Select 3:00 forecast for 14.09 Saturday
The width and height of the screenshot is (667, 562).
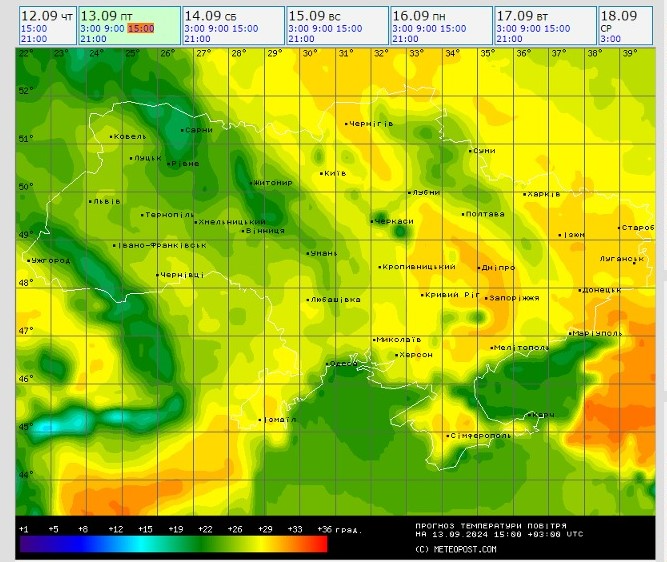(x=195, y=29)
